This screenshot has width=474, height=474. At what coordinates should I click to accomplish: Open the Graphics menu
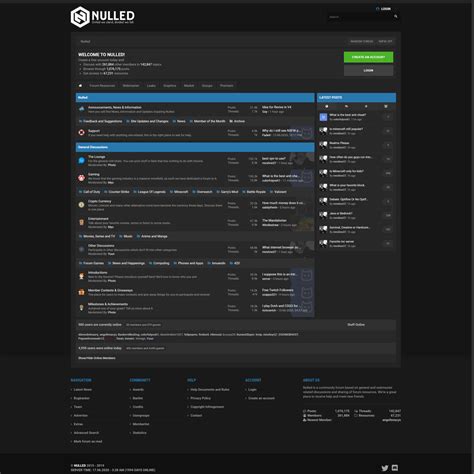pyautogui.click(x=170, y=86)
